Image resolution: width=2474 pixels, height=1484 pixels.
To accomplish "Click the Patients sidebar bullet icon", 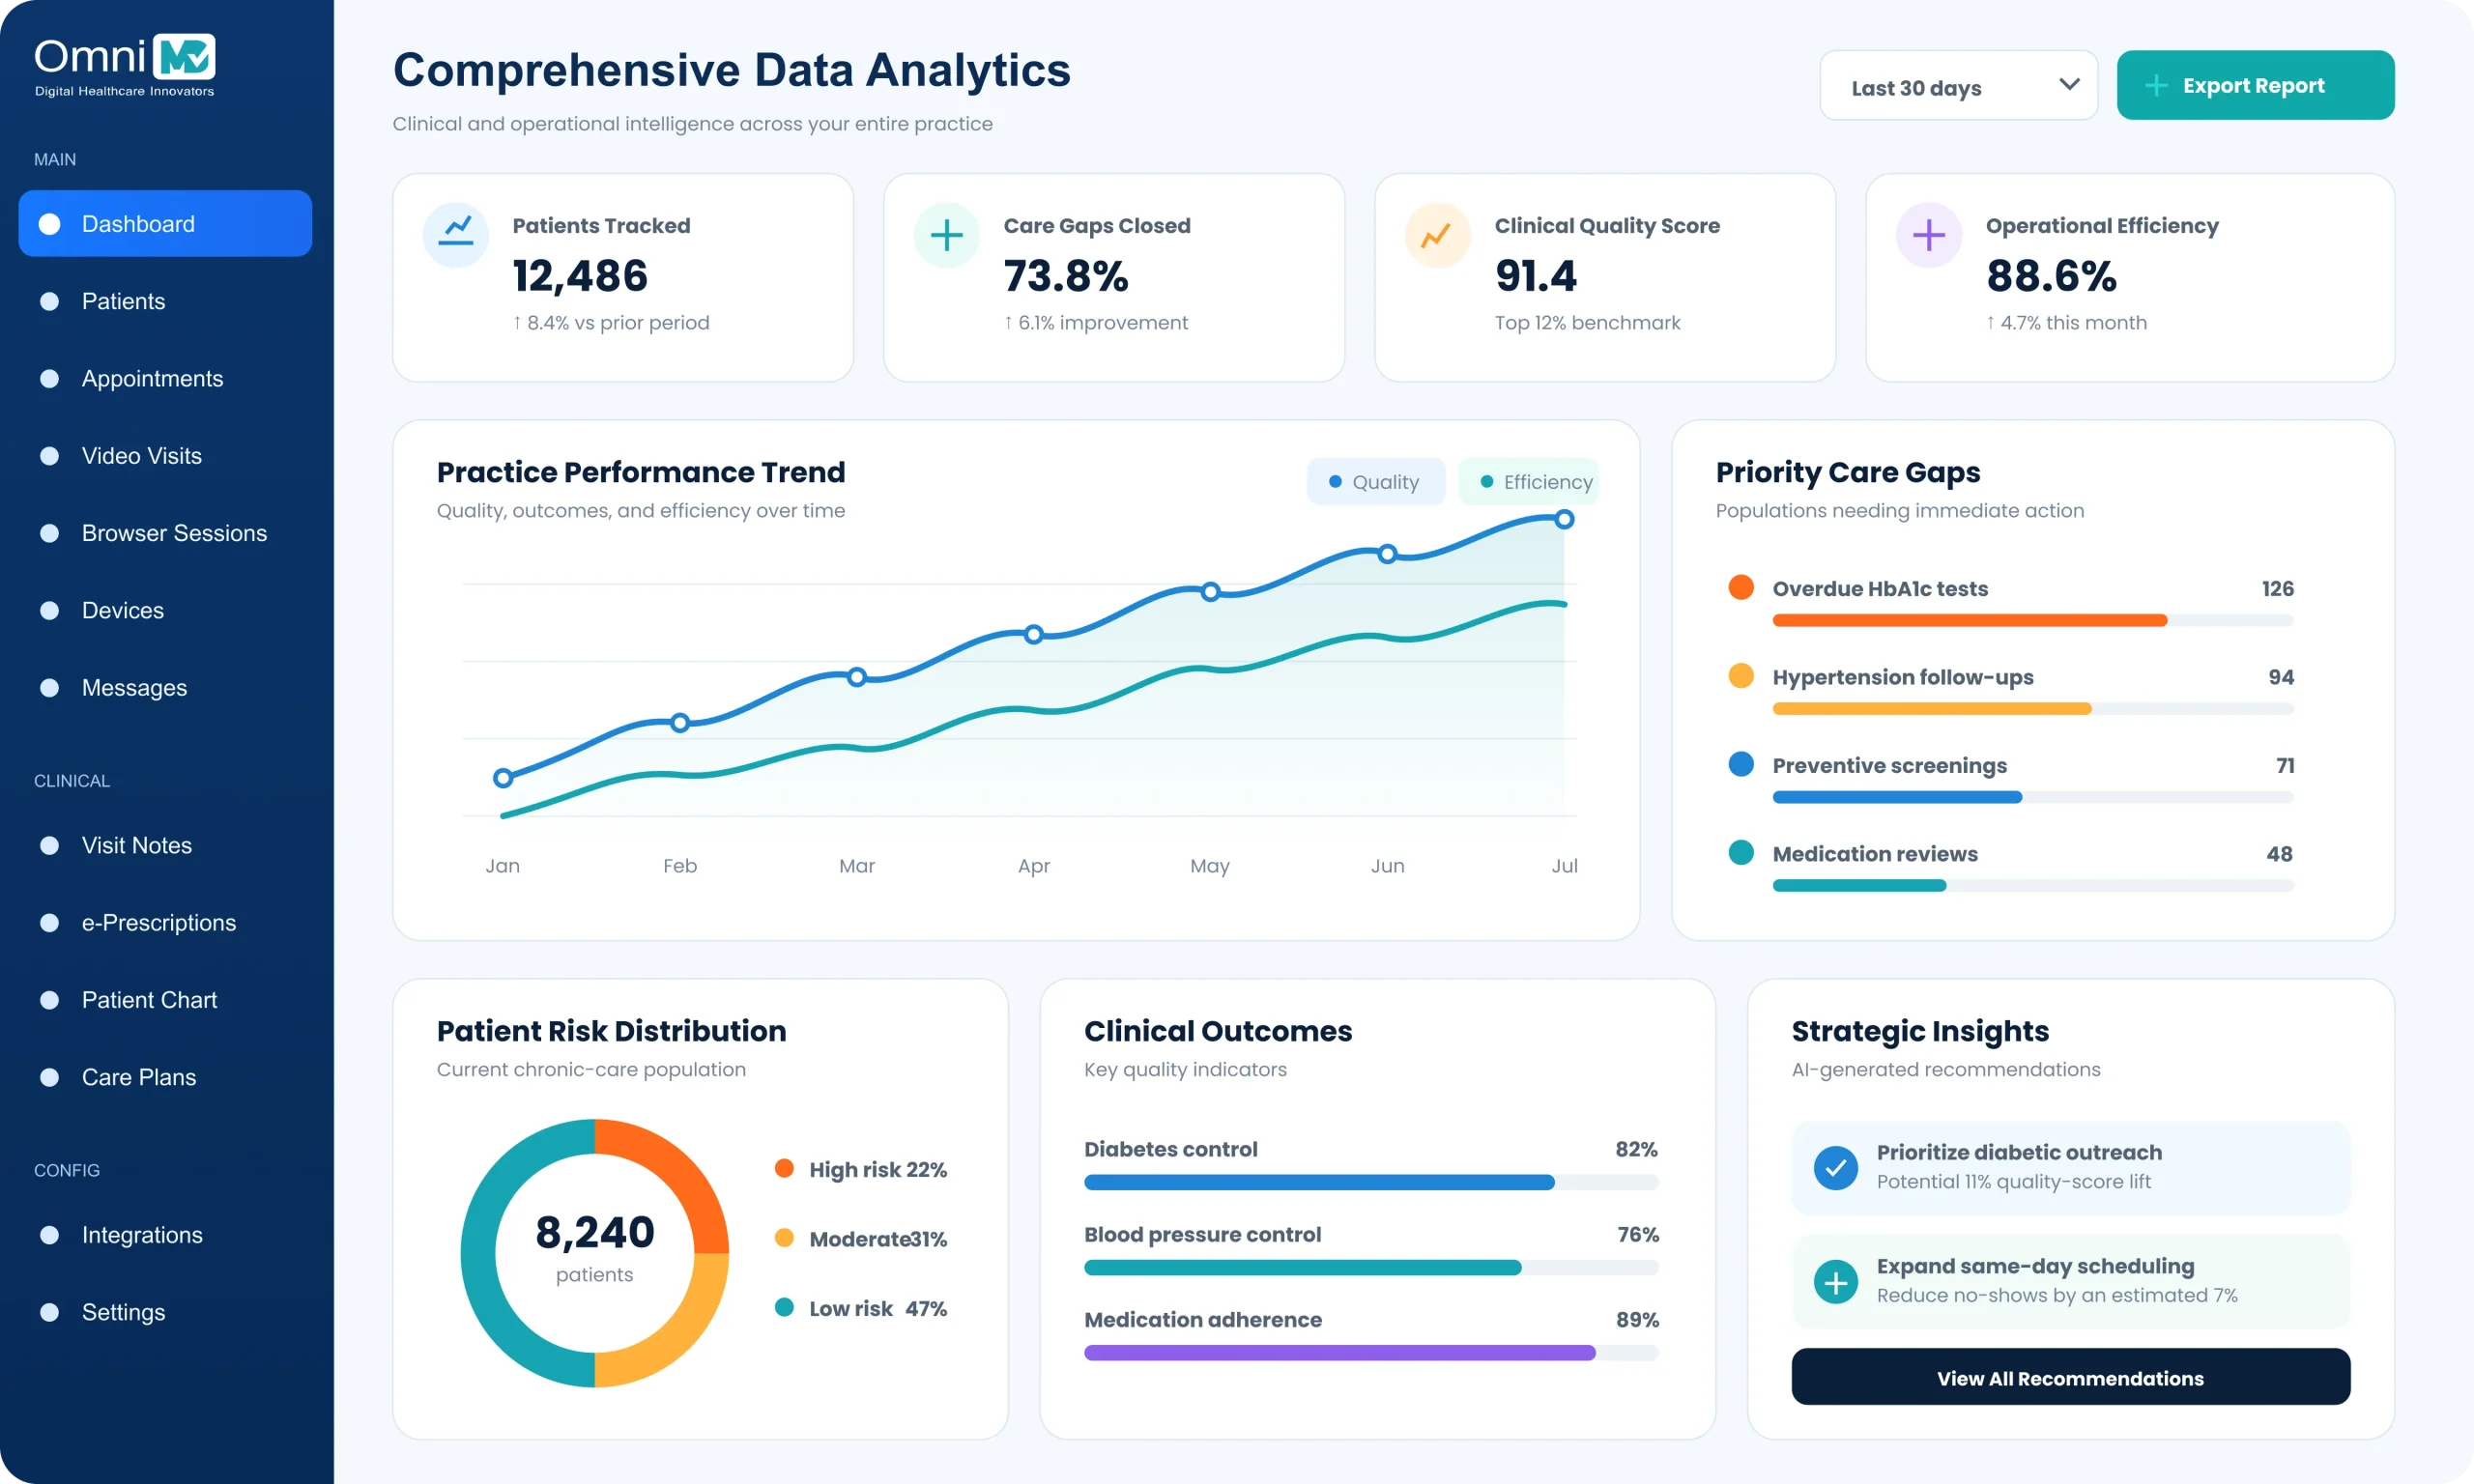I will [x=49, y=301].
